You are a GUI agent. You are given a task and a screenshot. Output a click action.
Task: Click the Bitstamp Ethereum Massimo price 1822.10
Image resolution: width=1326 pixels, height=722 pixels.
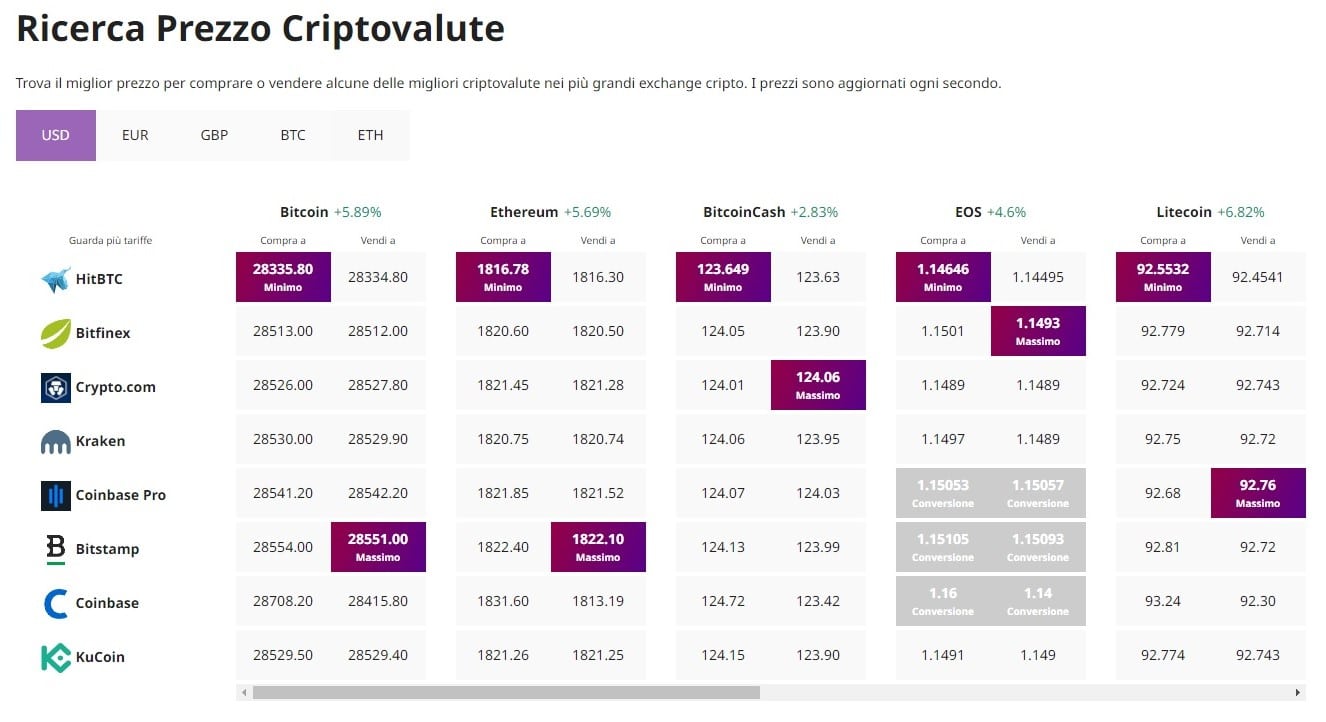[x=598, y=547]
